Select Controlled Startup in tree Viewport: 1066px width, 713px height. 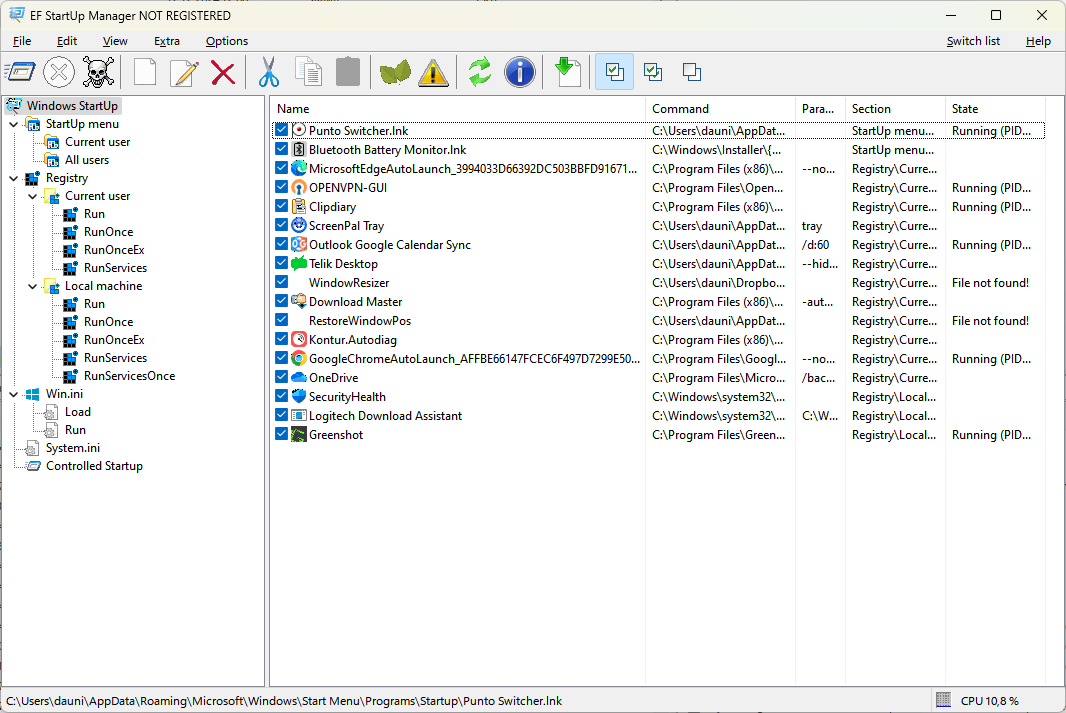(94, 466)
